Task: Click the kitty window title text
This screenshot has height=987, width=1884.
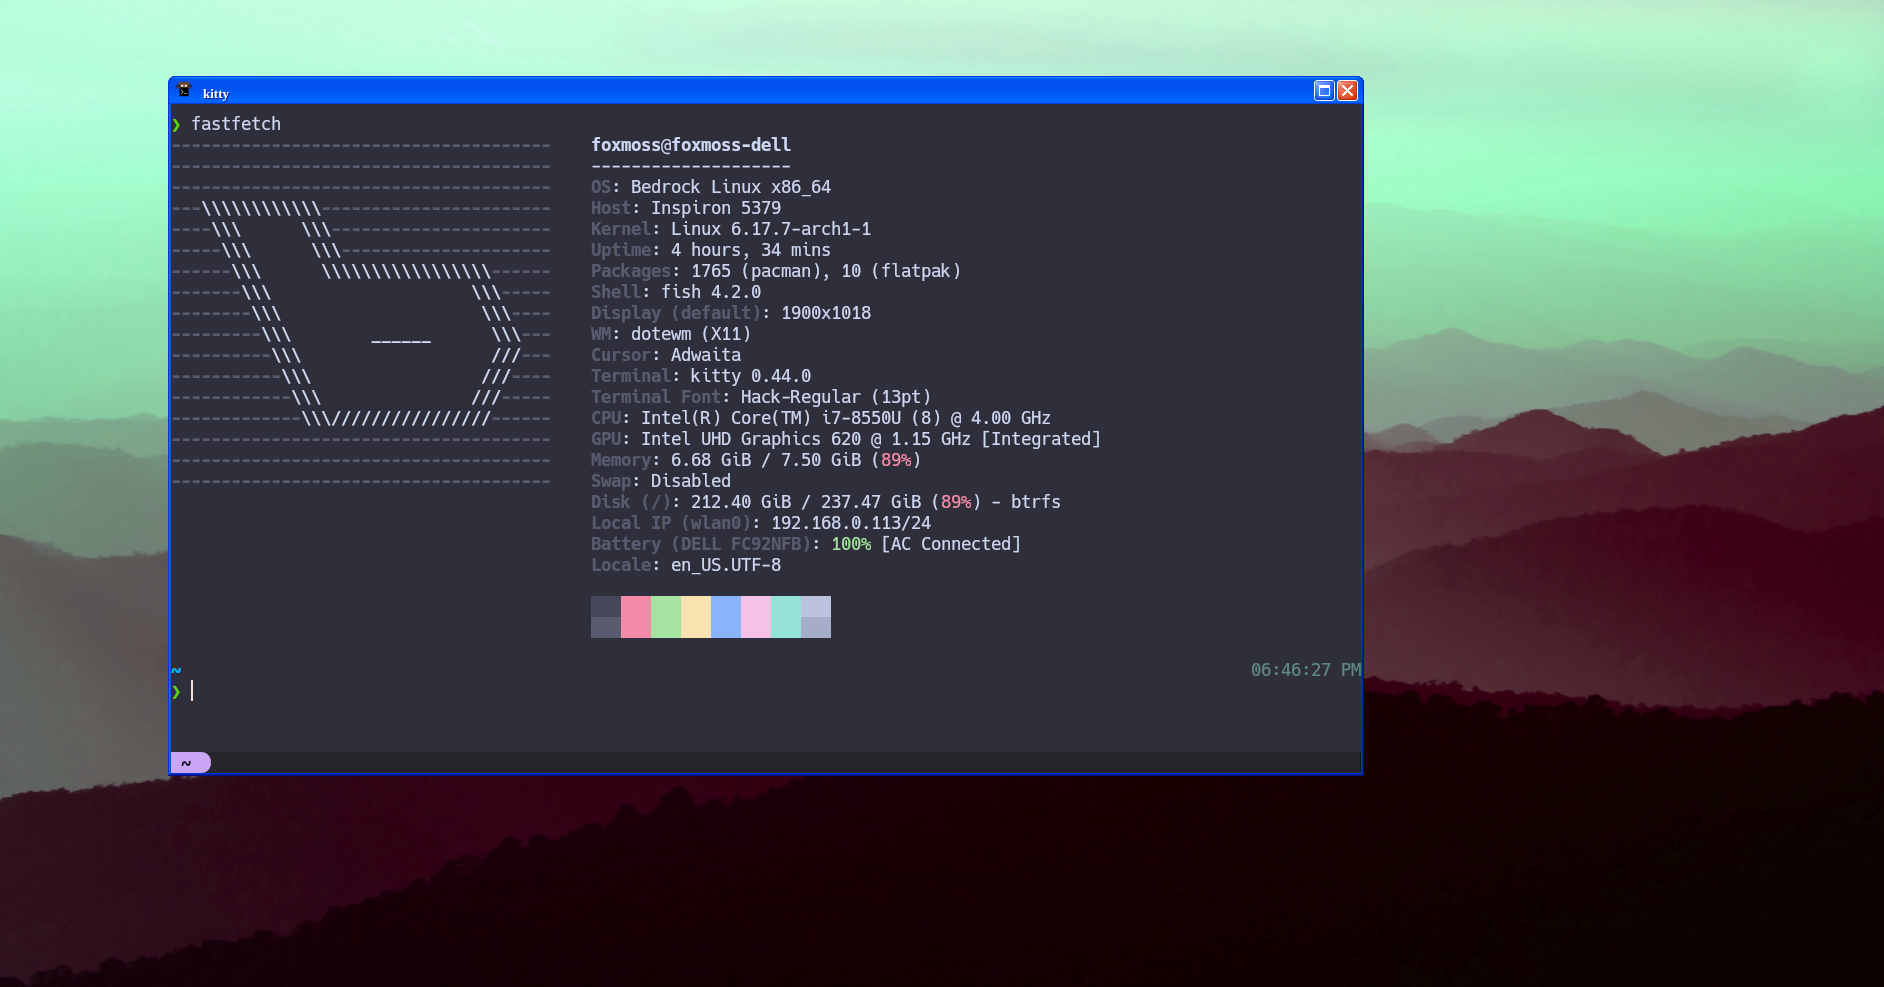Action: 216,94
